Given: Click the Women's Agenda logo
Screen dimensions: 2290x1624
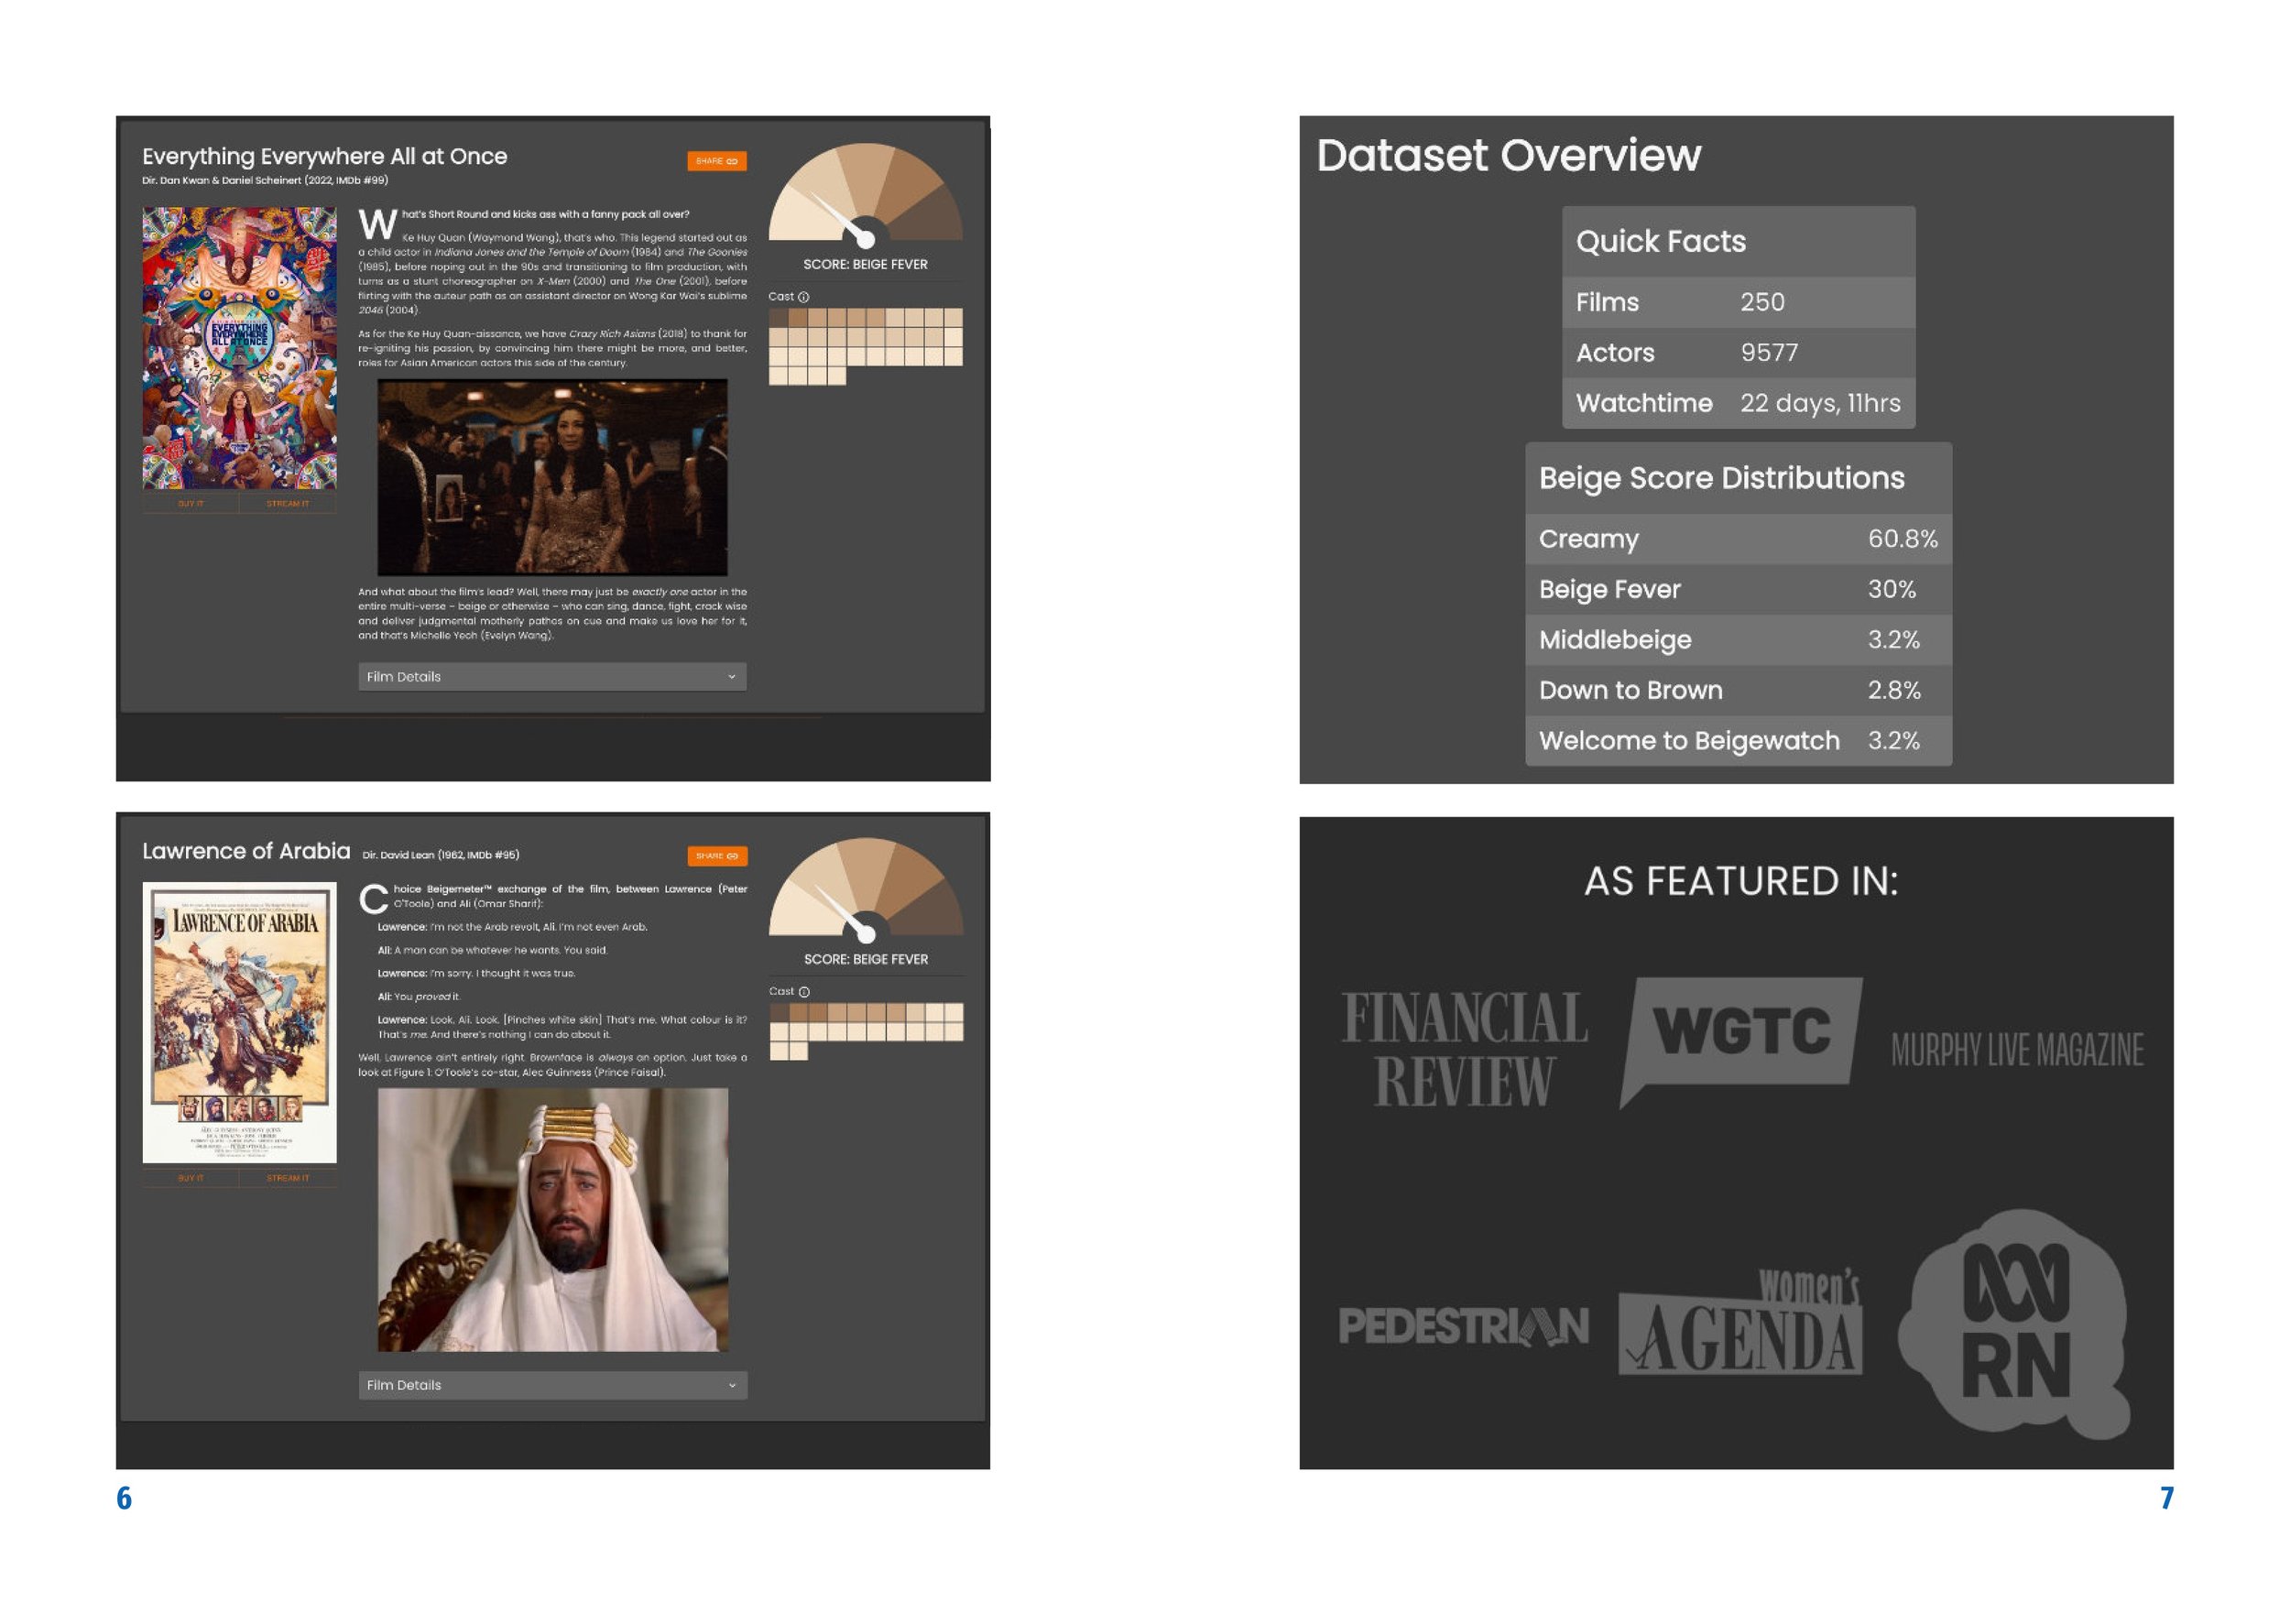Looking at the screenshot, I should (1740, 1322).
